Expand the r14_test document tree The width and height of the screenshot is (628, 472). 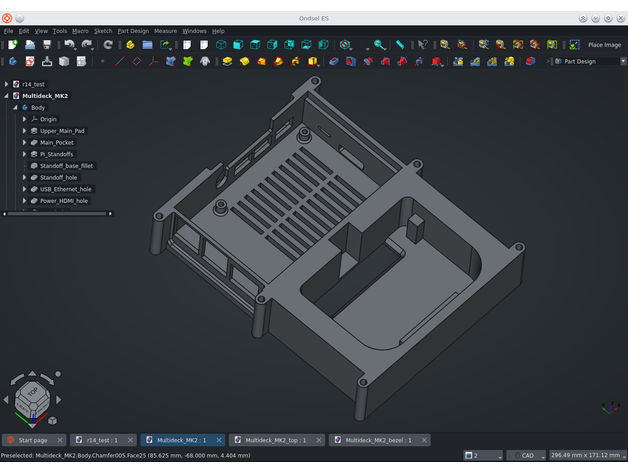point(6,84)
